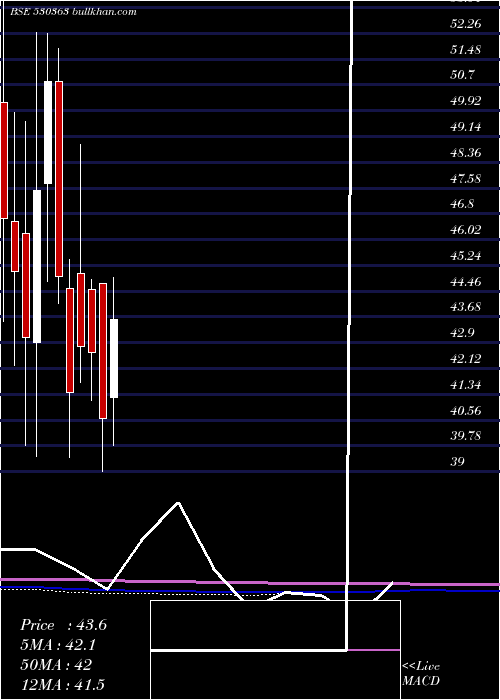Click the 12MA : 41.5 readout
Image resolution: width=500 pixels, height=700 pixels.
pos(62,684)
